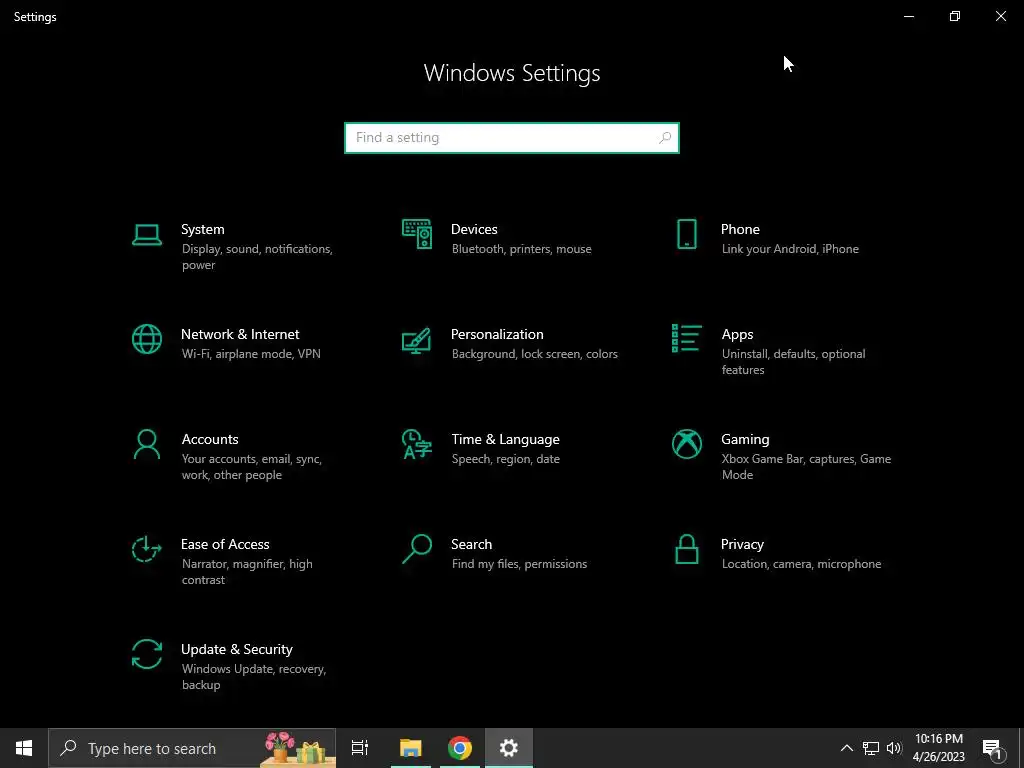Select the Update & Security title

point(236,650)
